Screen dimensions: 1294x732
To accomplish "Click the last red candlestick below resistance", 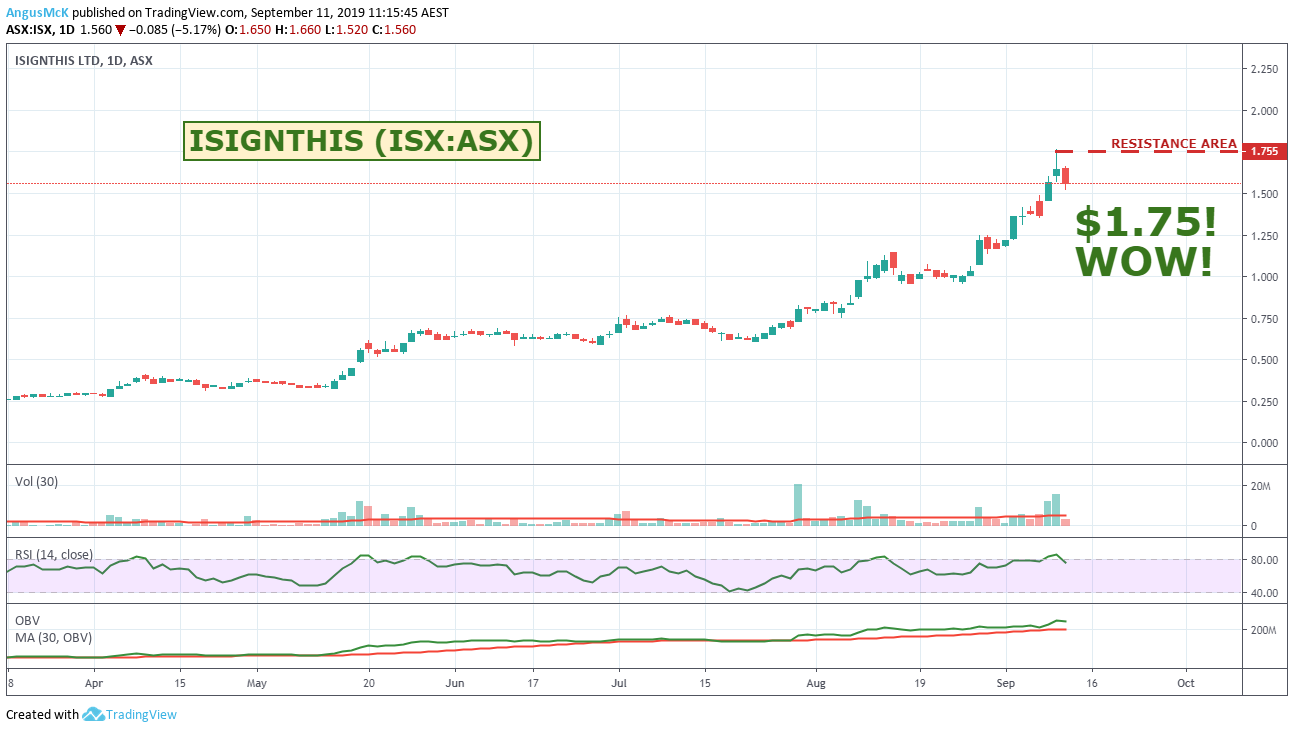I will (1066, 177).
